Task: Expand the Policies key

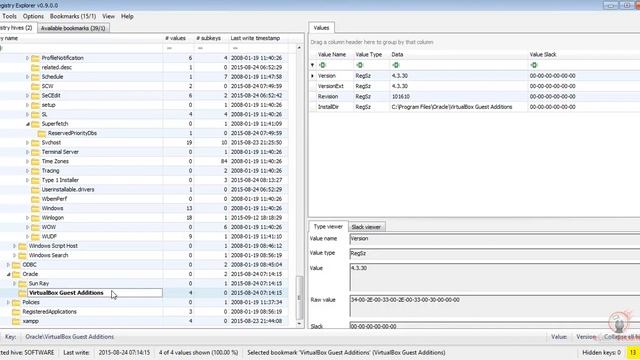Action: pos(9,302)
